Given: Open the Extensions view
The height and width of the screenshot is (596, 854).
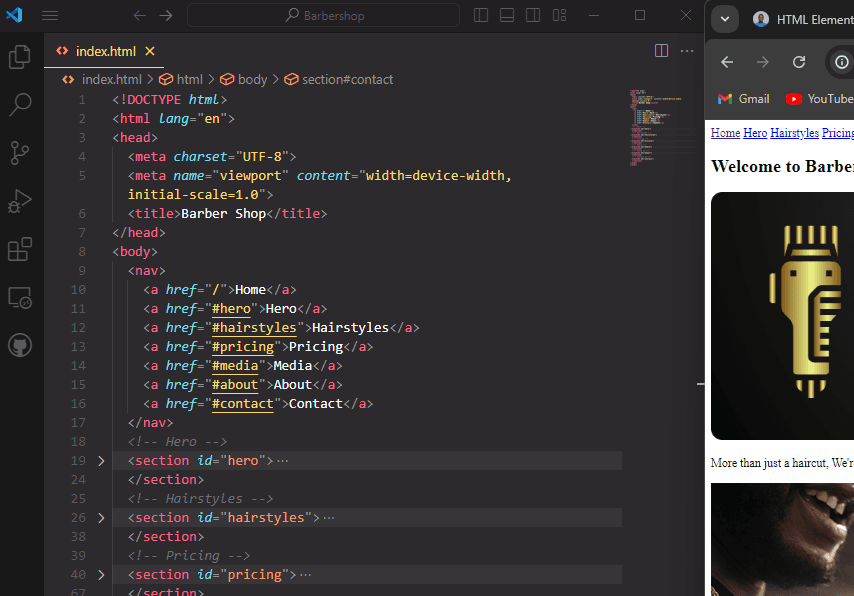Looking at the screenshot, I should click(x=20, y=248).
